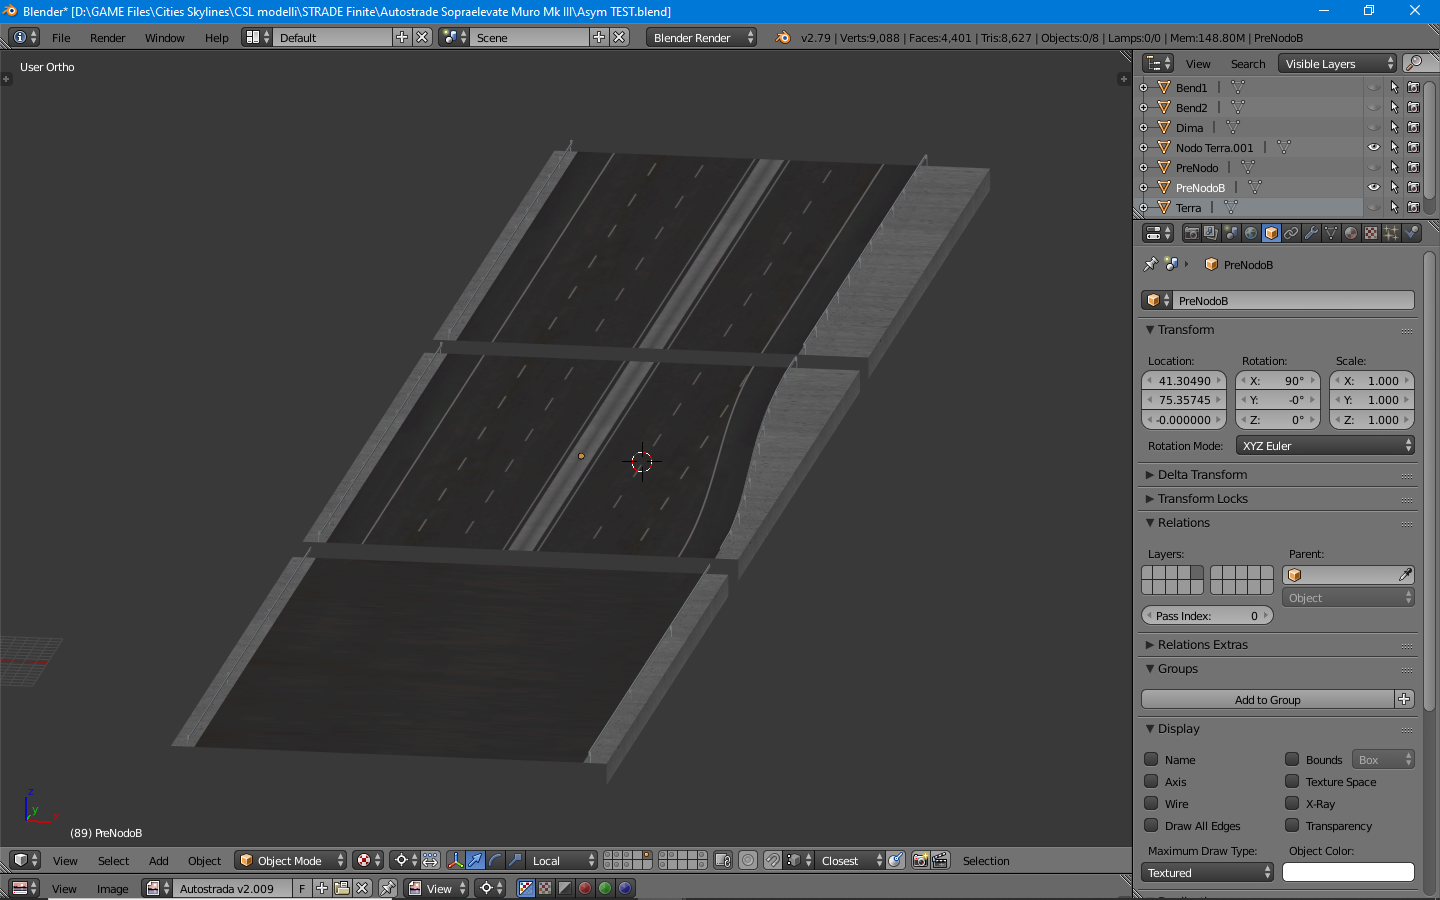Click the Object Color white swatch

[1348, 873]
